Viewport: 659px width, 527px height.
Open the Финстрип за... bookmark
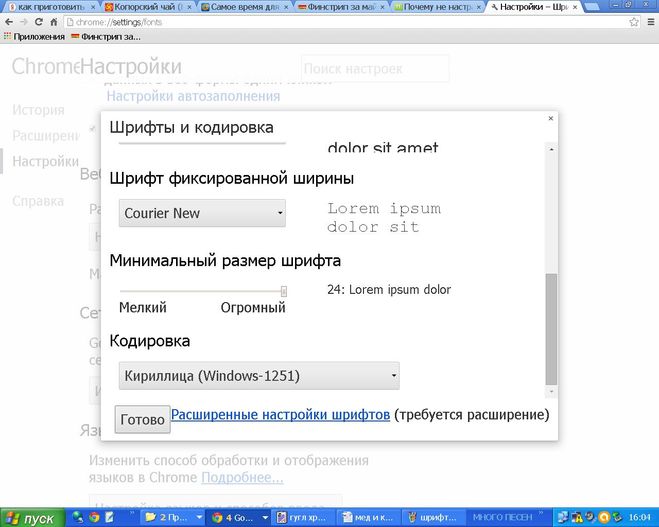point(106,37)
